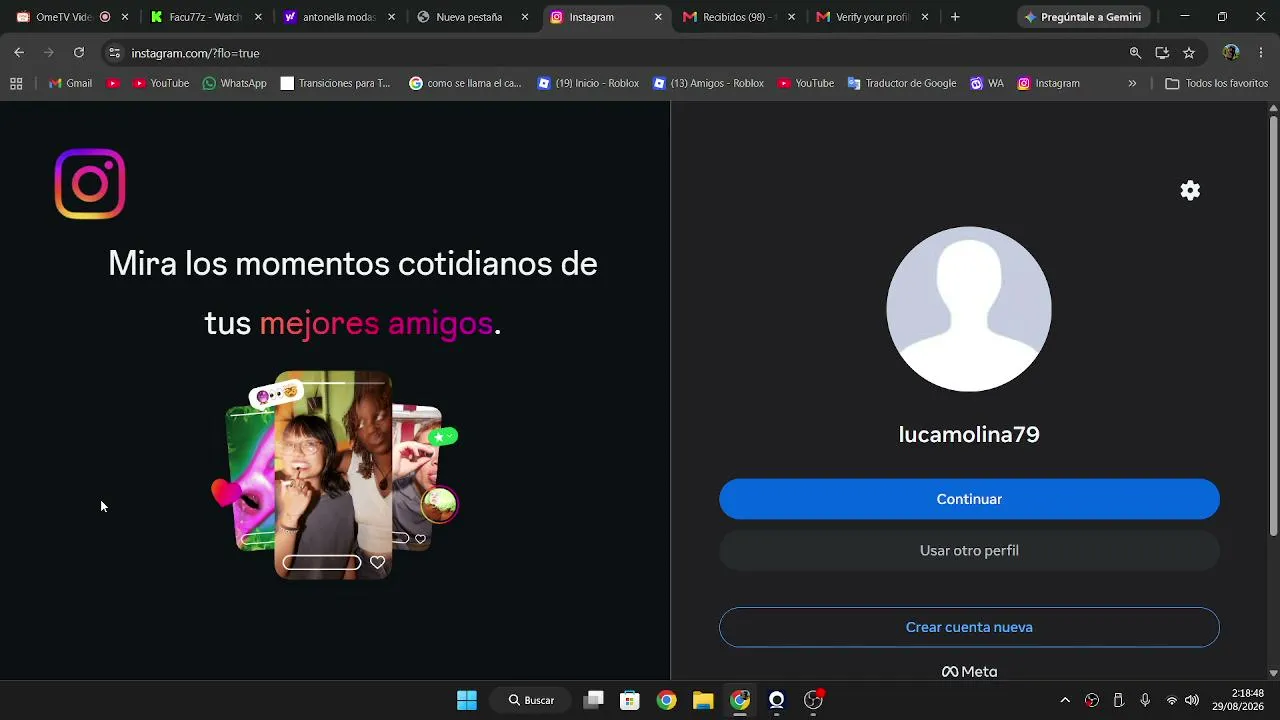Open File Explorer from the taskbar
This screenshot has width=1280, height=720.
pos(703,700)
